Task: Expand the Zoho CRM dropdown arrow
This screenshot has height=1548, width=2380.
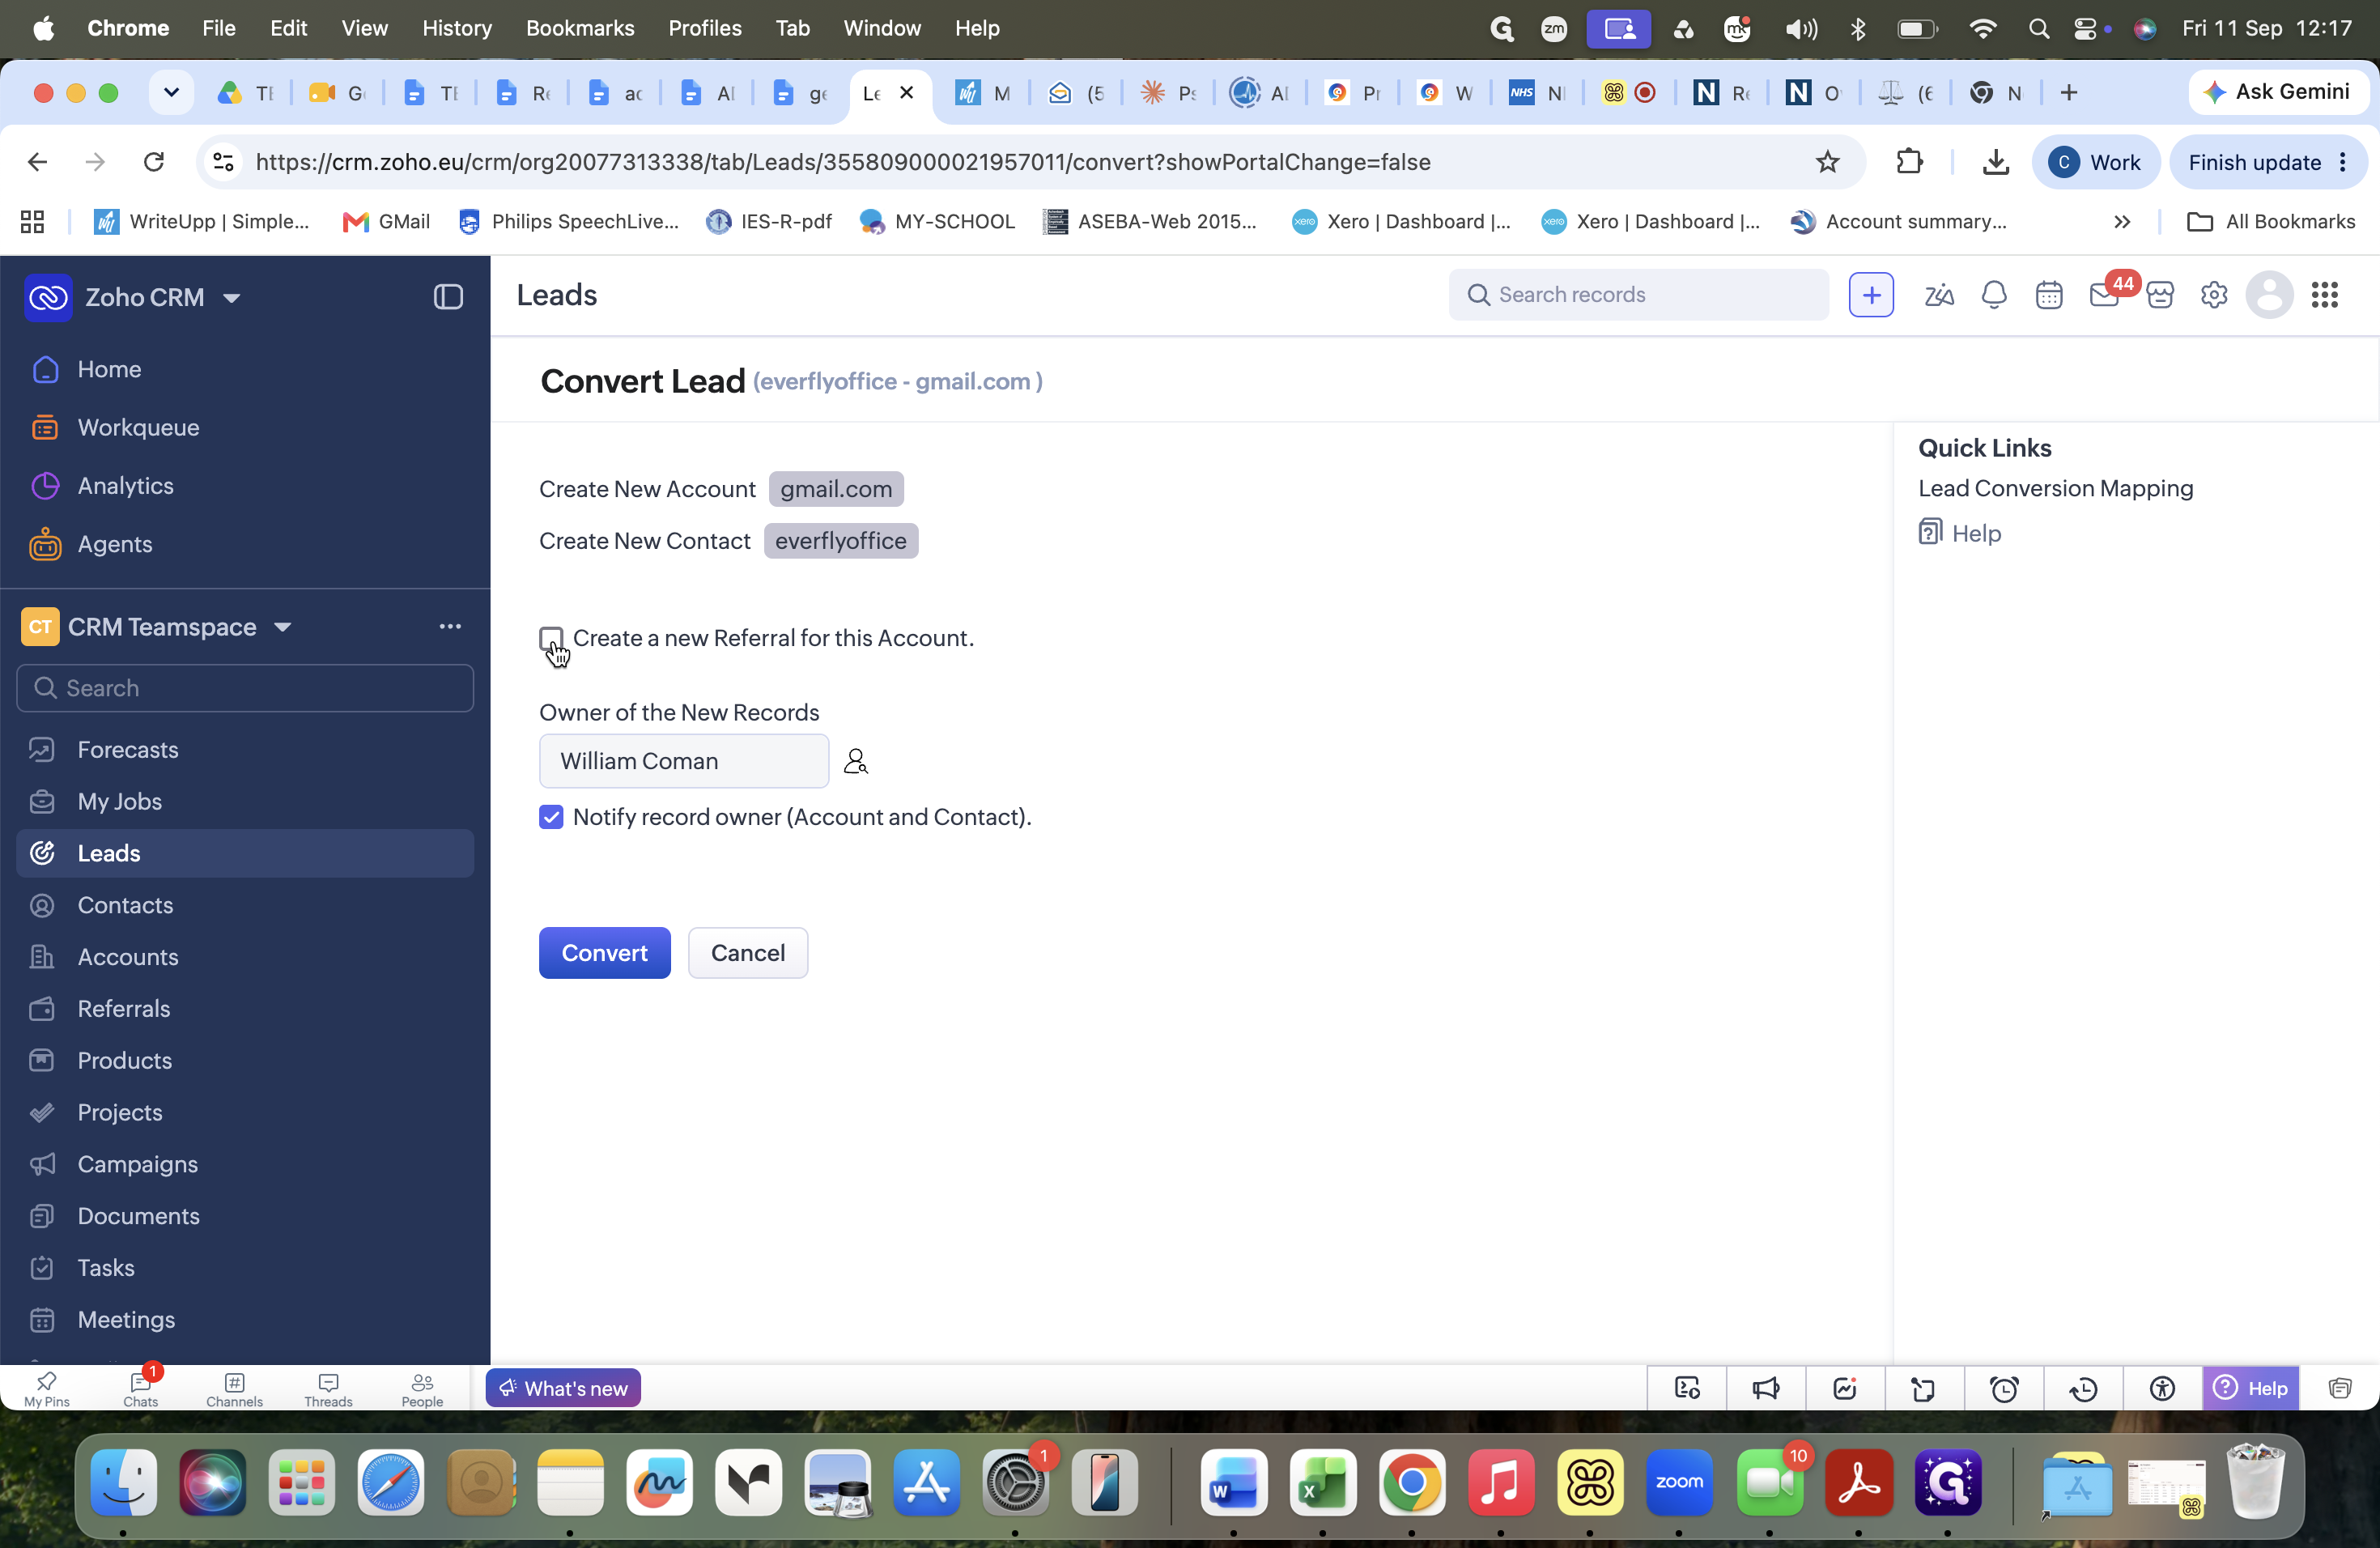Action: [x=231, y=298]
